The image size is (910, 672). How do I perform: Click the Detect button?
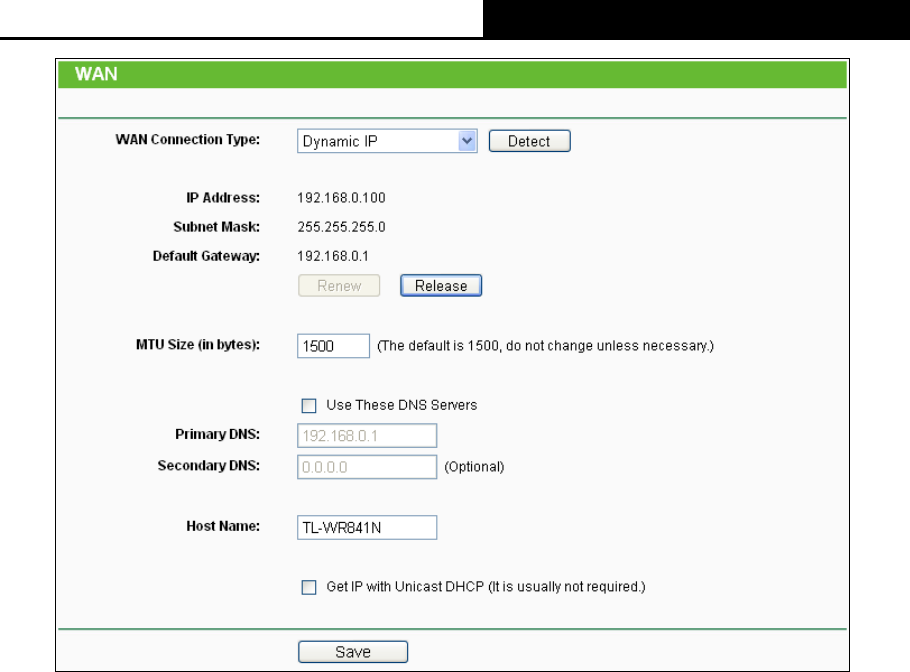[529, 141]
